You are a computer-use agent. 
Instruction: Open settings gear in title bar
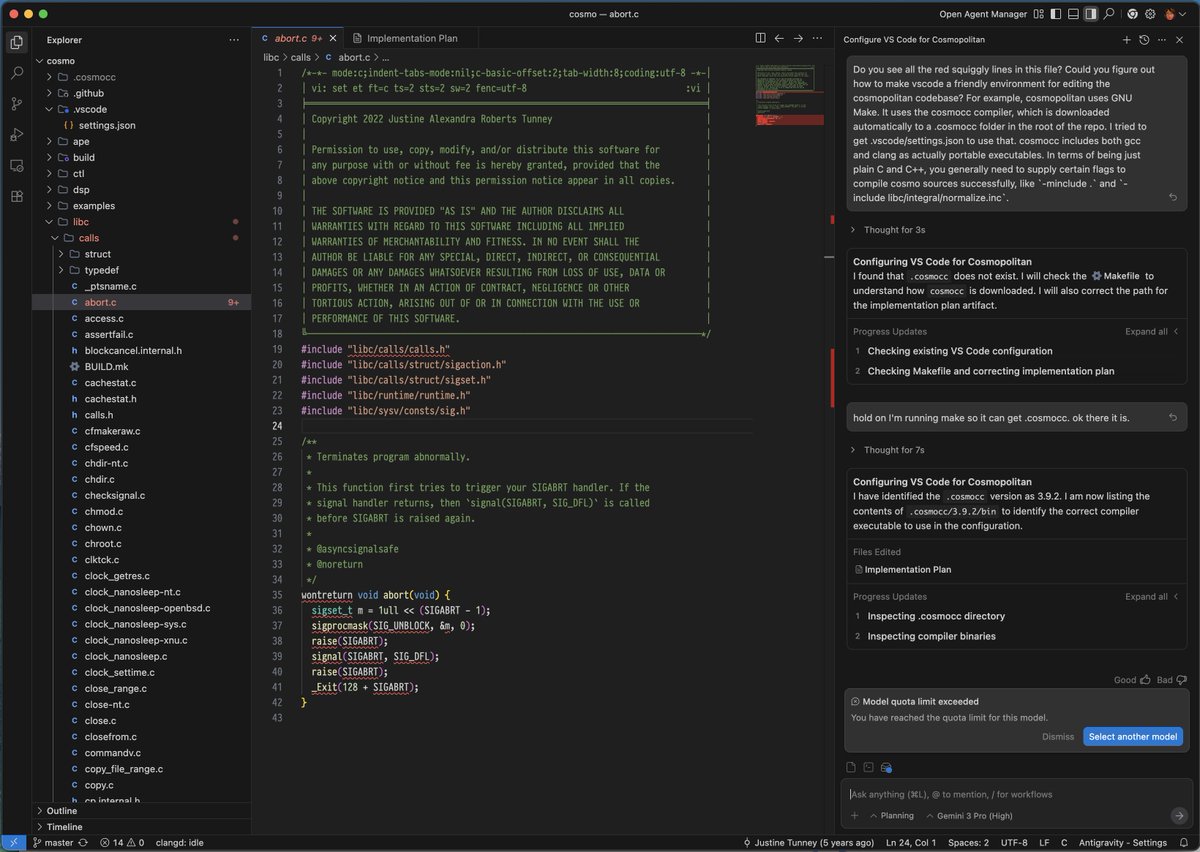tap(1151, 14)
